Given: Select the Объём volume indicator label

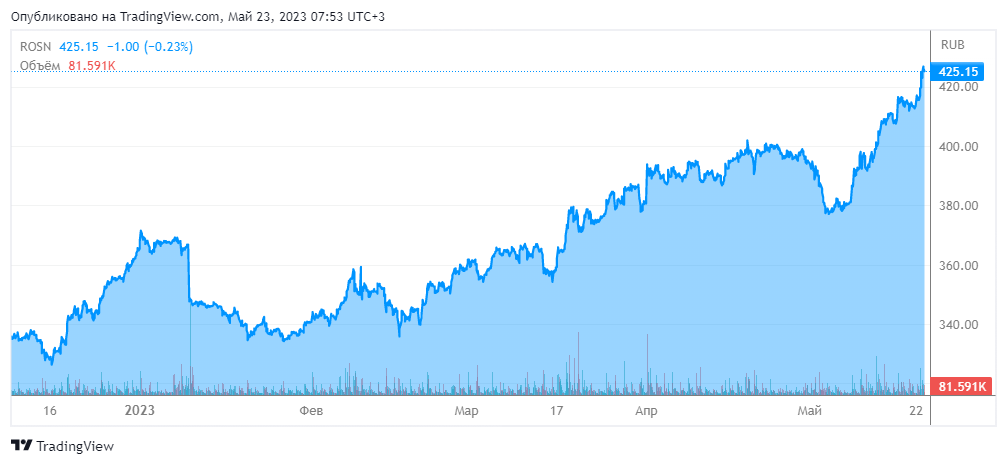Looking at the screenshot, I should pos(41,66).
